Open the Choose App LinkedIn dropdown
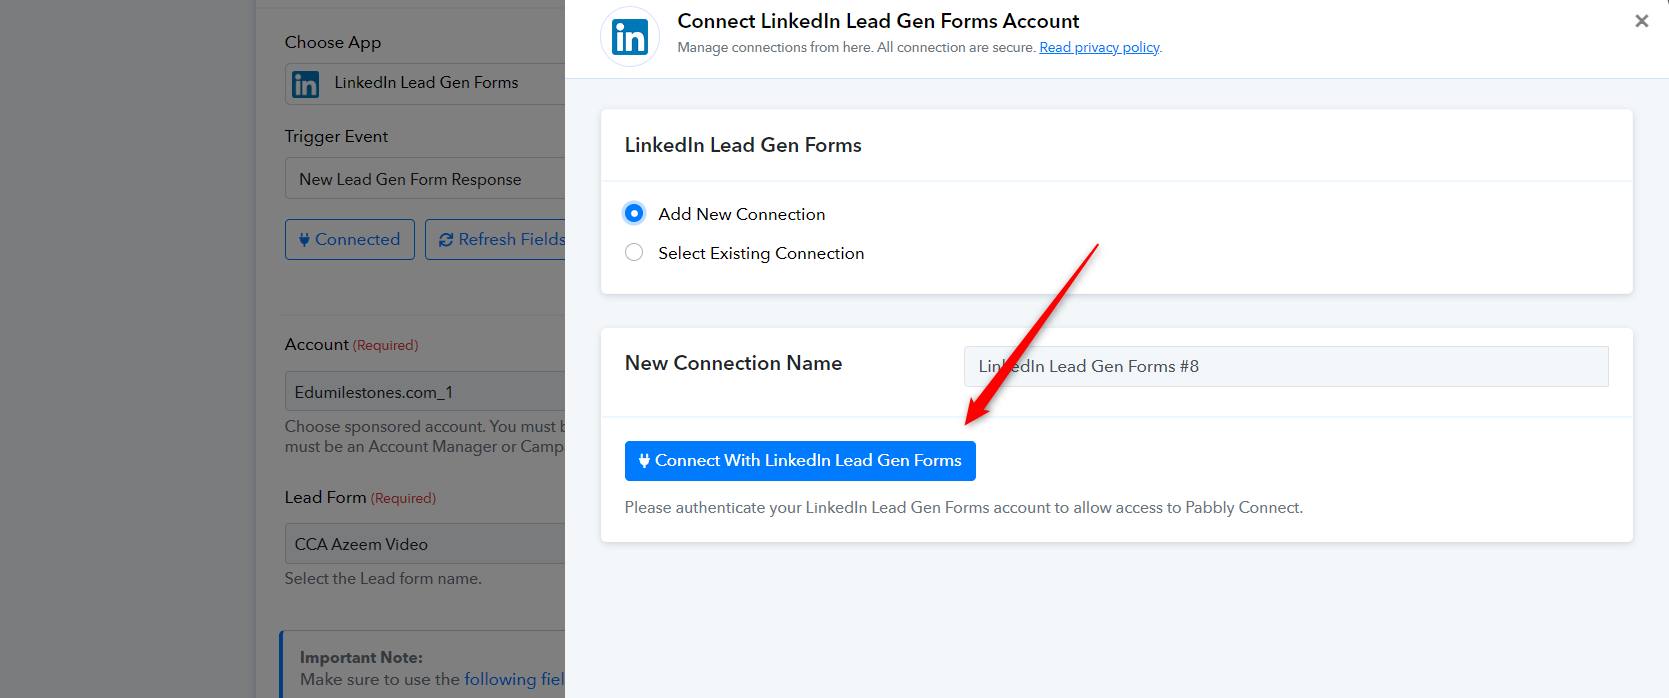The height and width of the screenshot is (698, 1669). (x=425, y=83)
